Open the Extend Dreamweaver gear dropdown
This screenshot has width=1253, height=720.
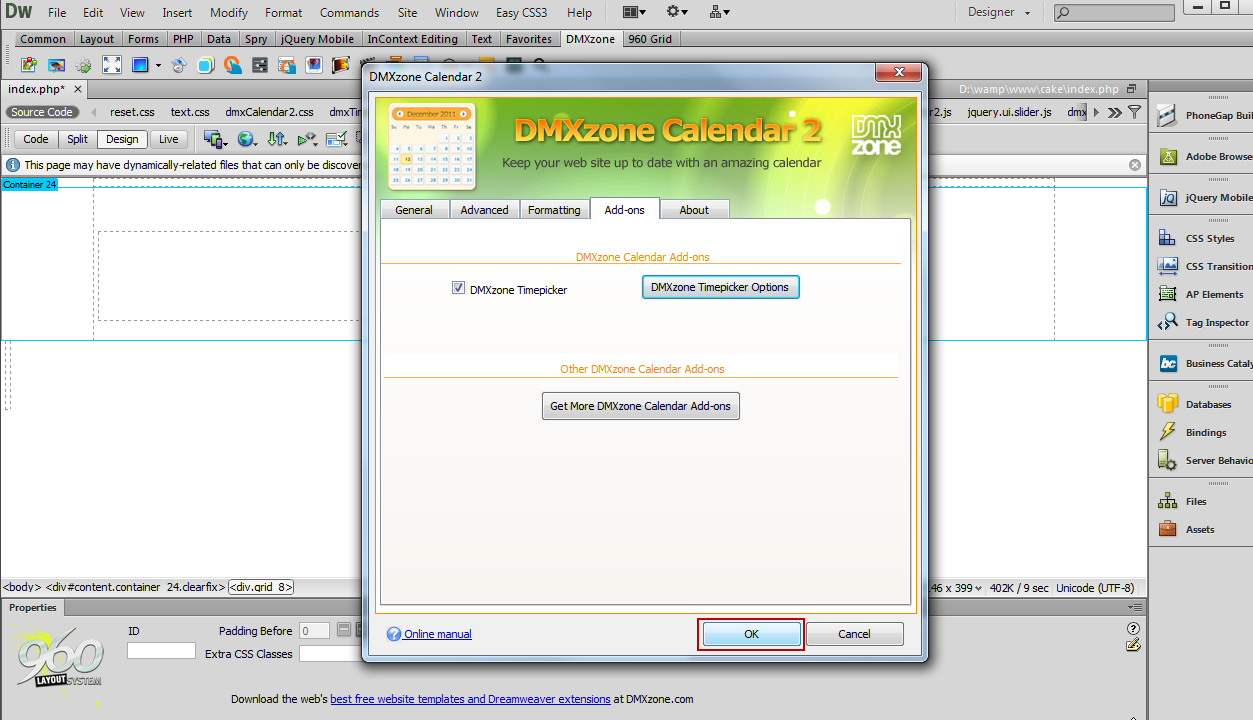tap(678, 12)
